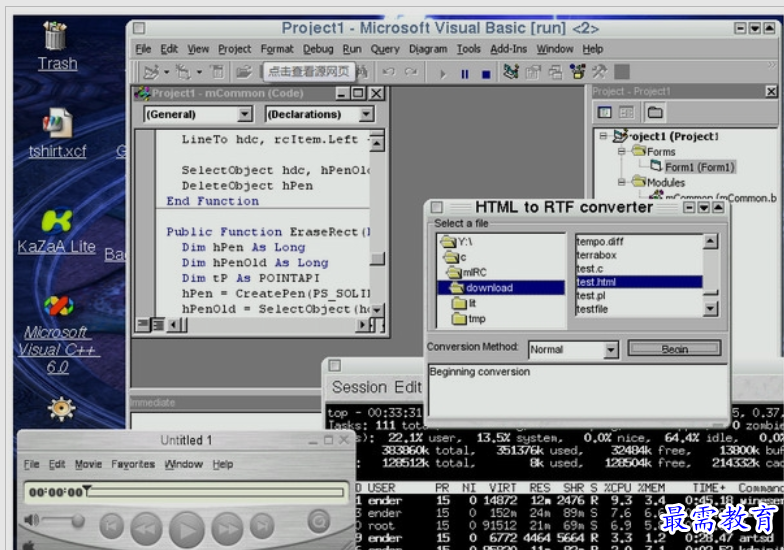Open the Properties Window toolbar icon
The image size is (784, 550).
[533, 72]
